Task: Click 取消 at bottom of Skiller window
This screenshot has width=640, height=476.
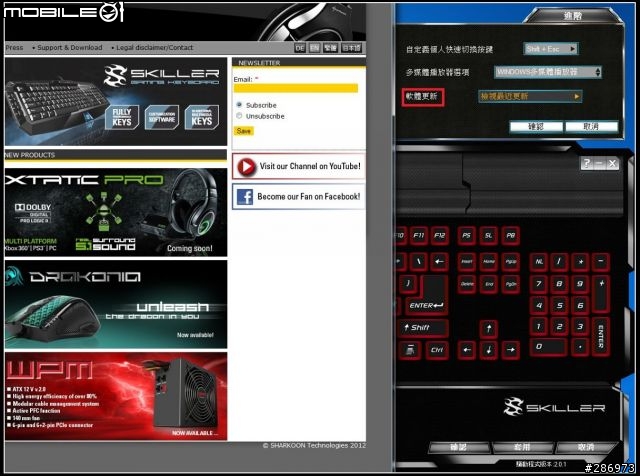Action: [586, 447]
